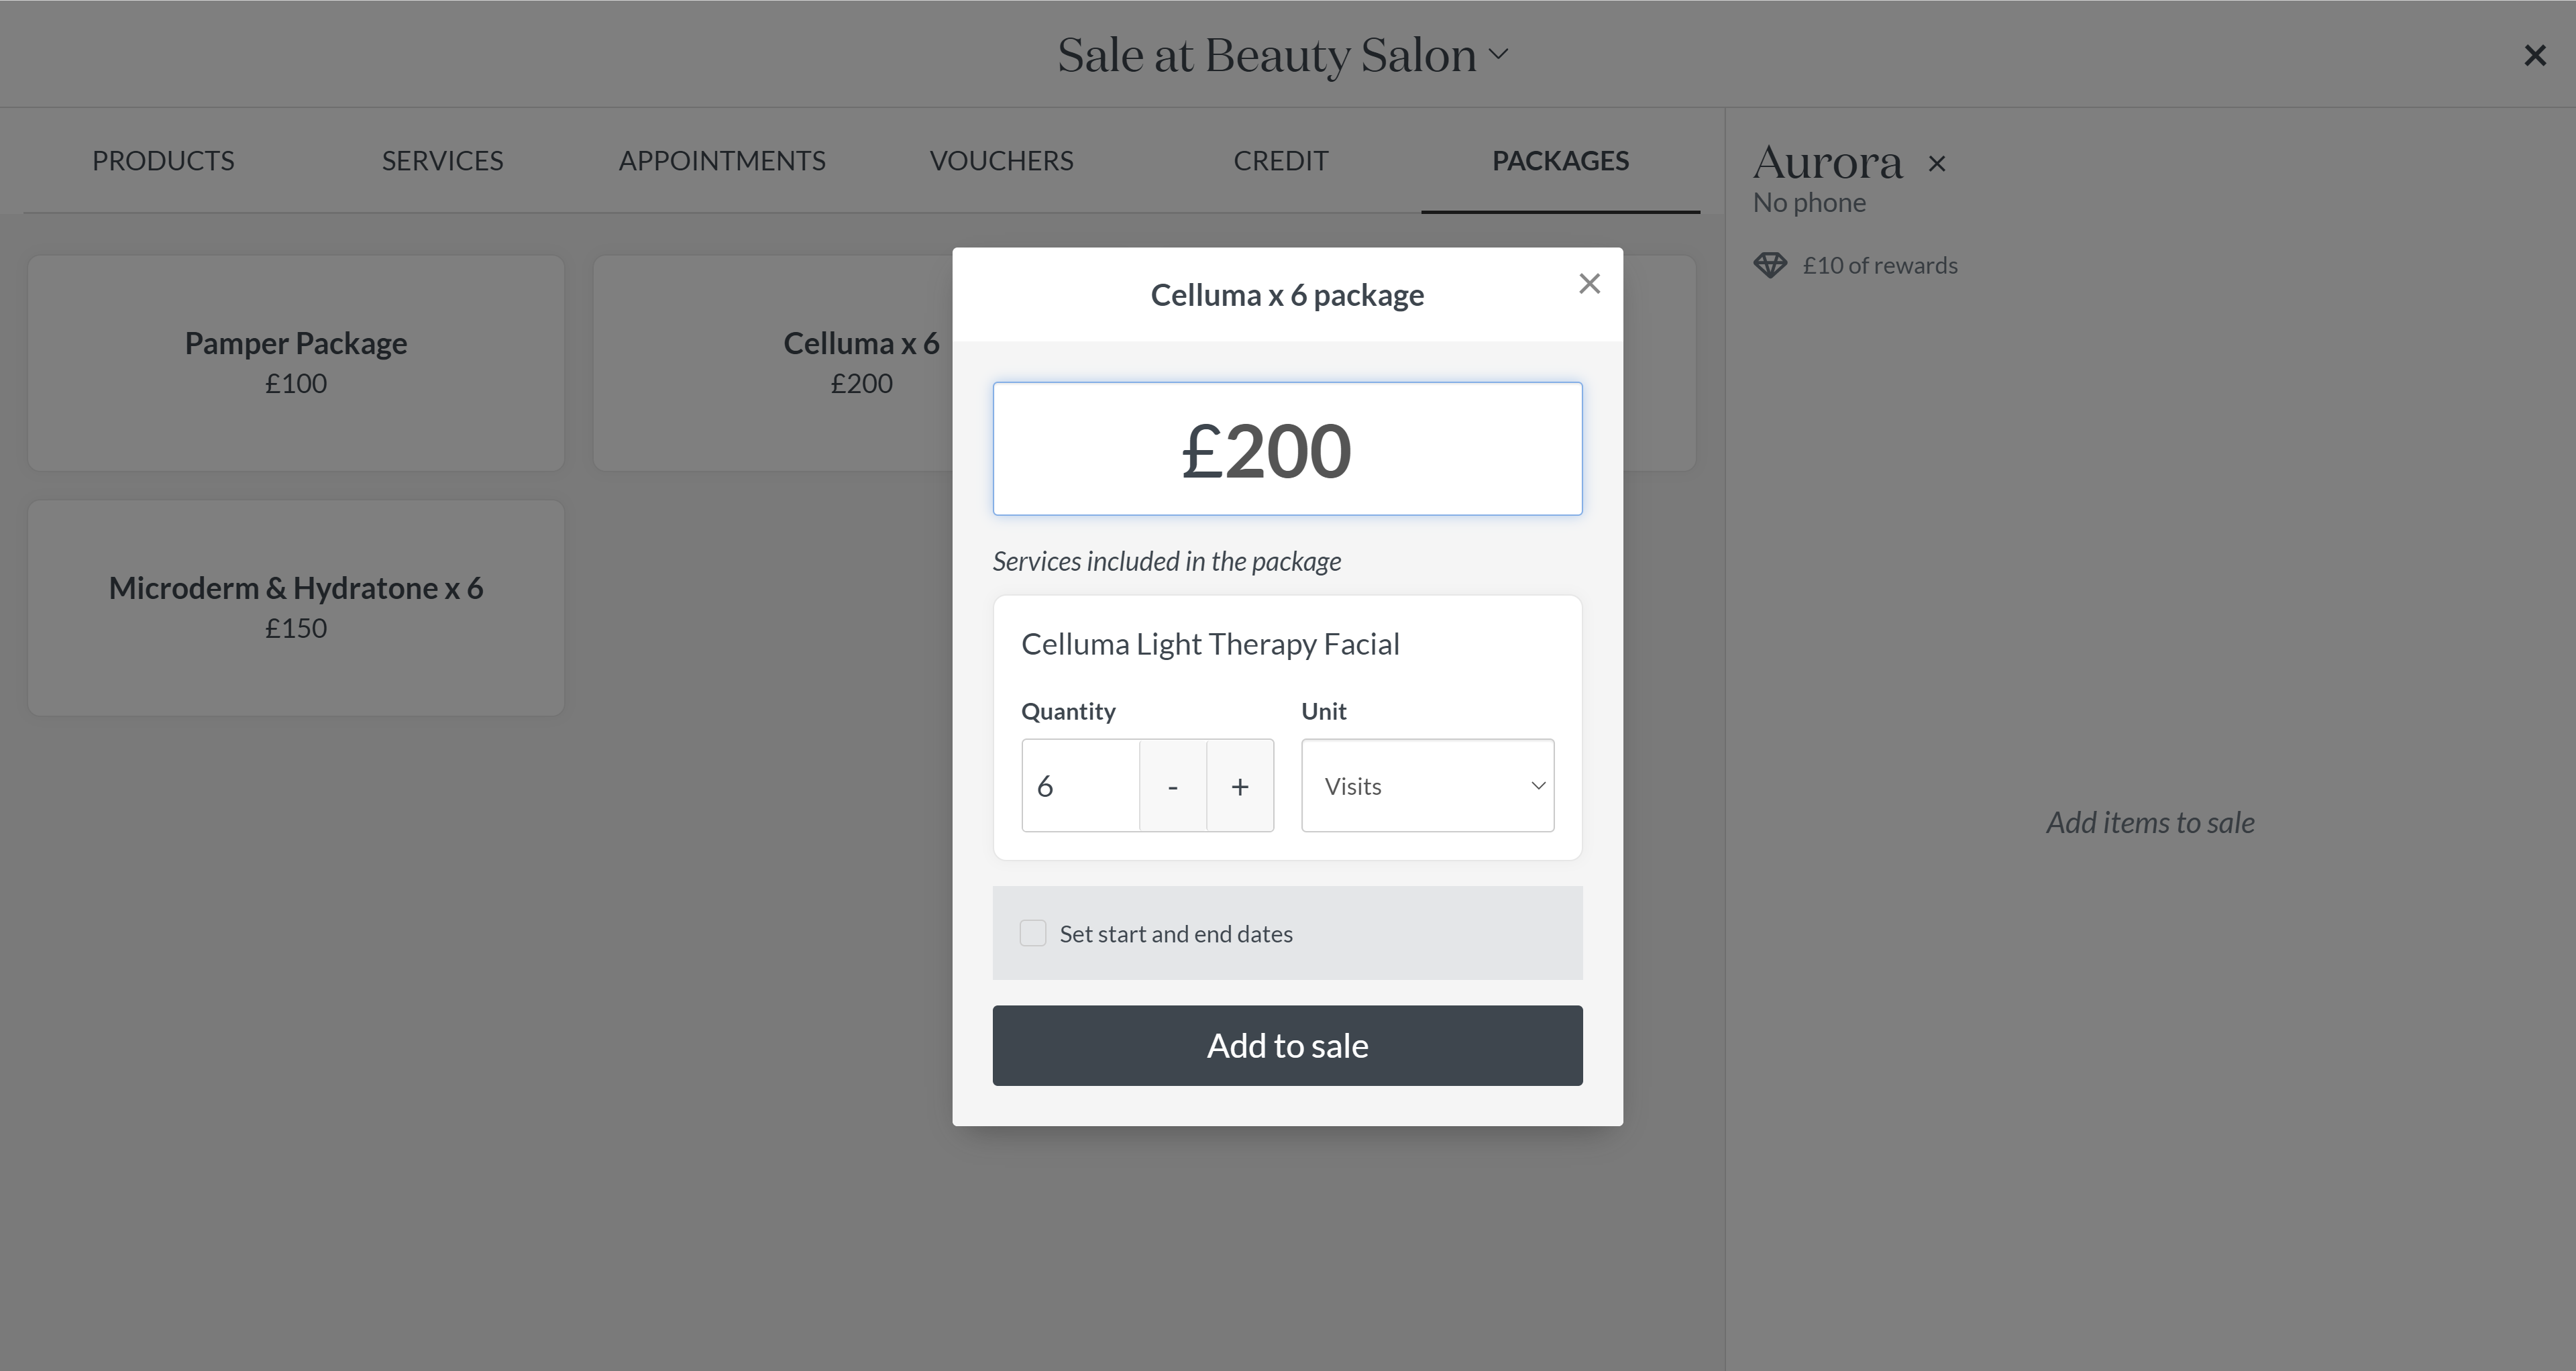Go to the Appointments tab
This screenshot has width=2576, height=1371.
pos(722,161)
